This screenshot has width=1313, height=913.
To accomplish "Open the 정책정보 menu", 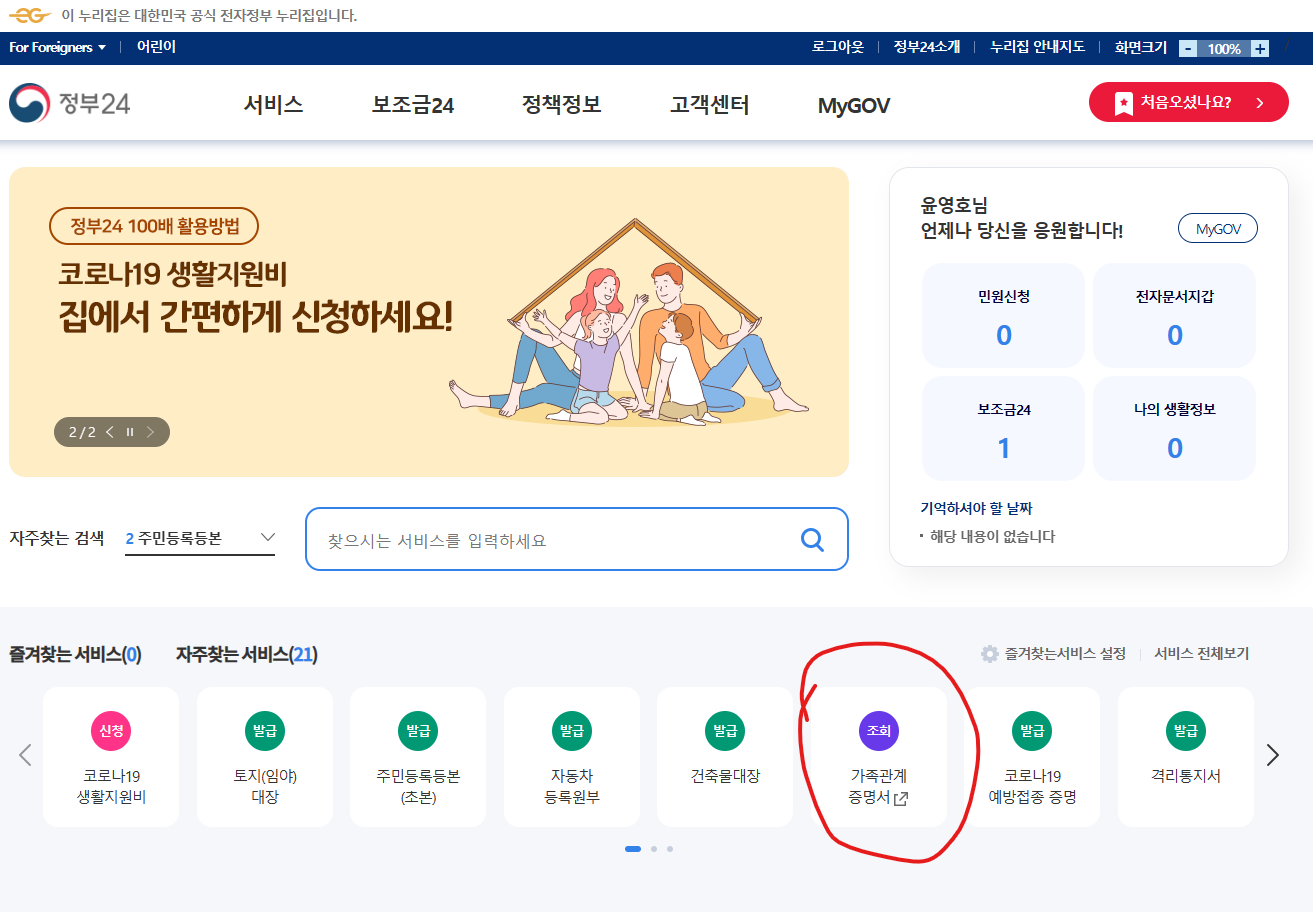I will click(x=561, y=105).
